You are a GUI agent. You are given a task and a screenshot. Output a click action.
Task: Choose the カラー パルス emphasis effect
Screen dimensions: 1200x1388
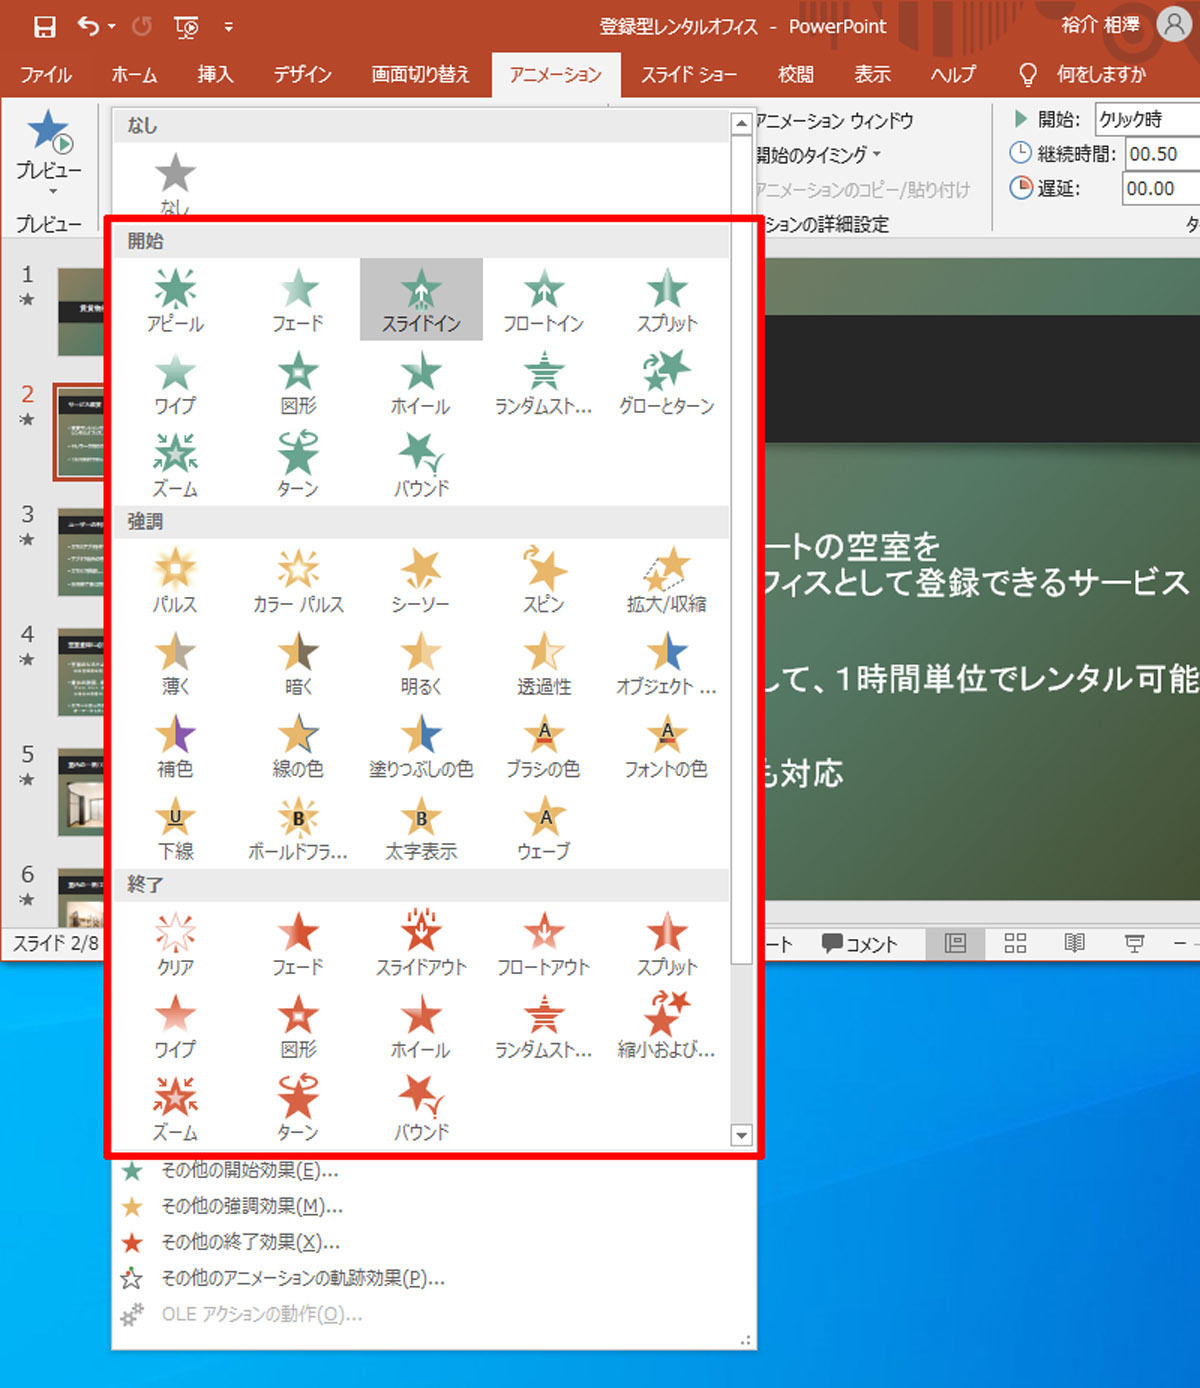pyautogui.click(x=298, y=581)
